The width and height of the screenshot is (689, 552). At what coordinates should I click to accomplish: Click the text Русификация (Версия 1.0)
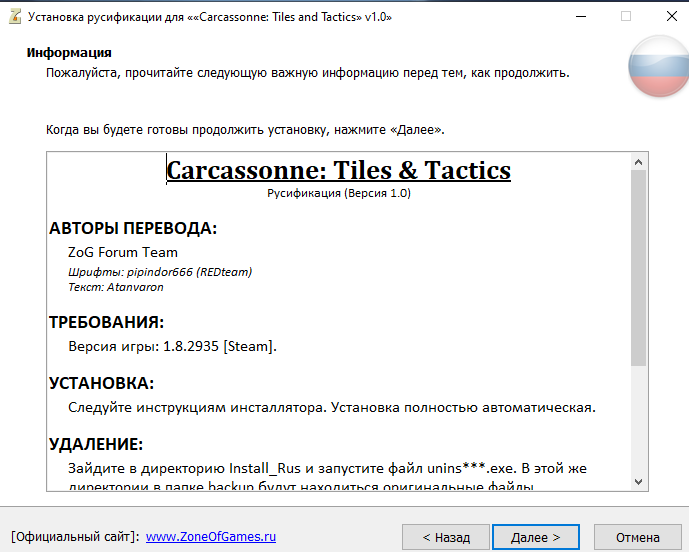tap(339, 193)
